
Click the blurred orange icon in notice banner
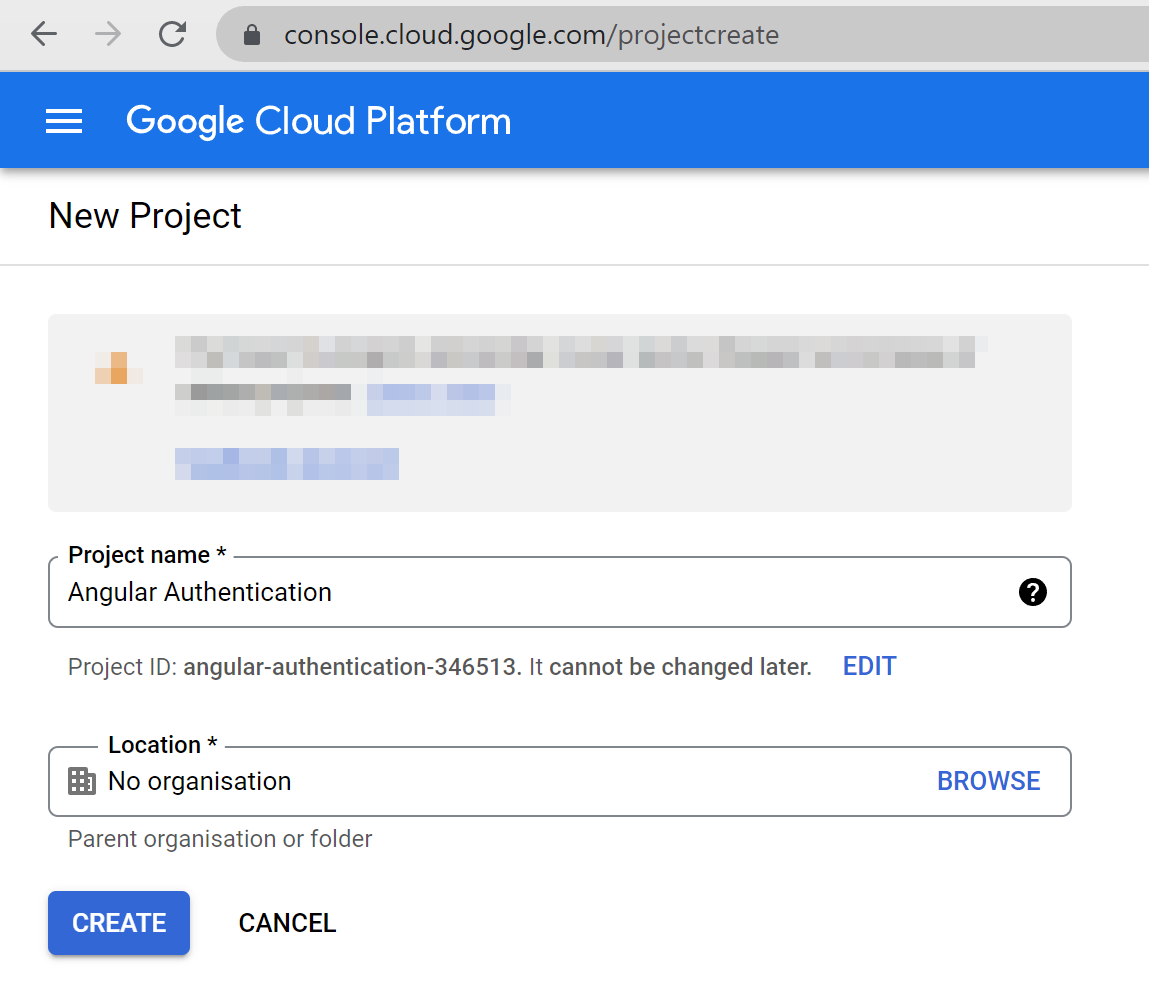(118, 368)
